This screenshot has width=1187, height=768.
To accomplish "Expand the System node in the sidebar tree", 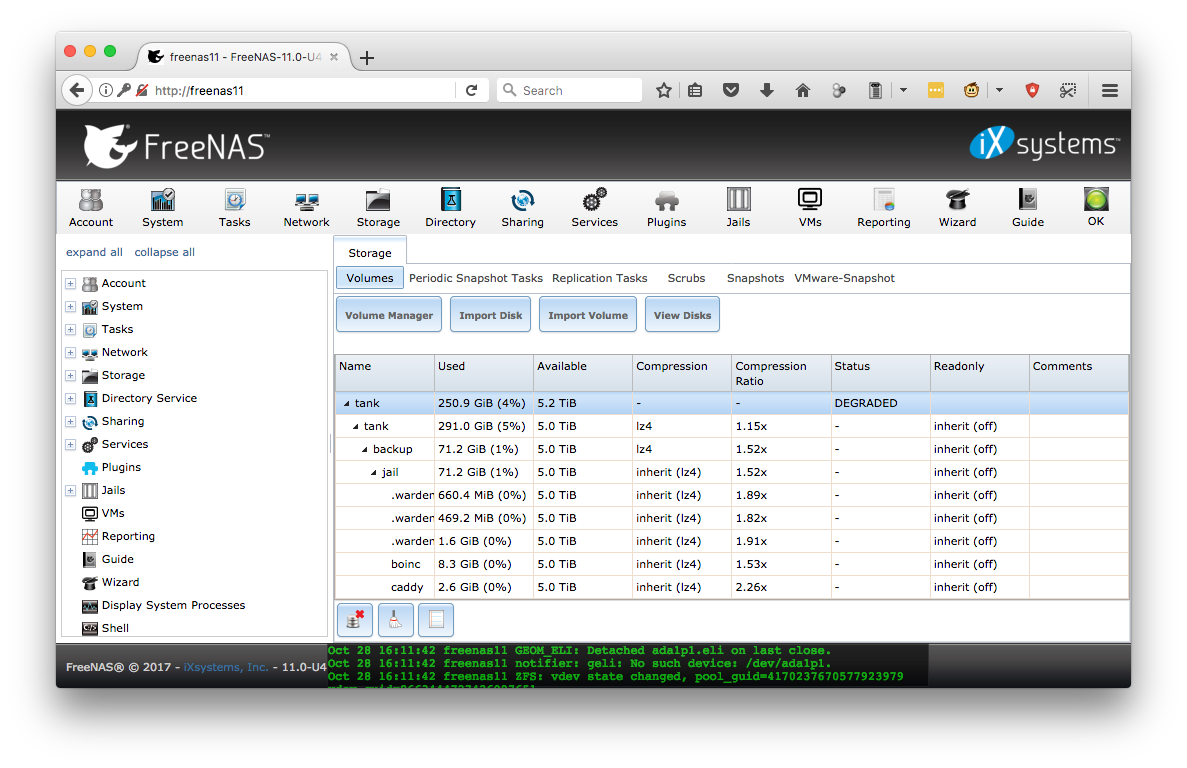I will click(x=70, y=306).
